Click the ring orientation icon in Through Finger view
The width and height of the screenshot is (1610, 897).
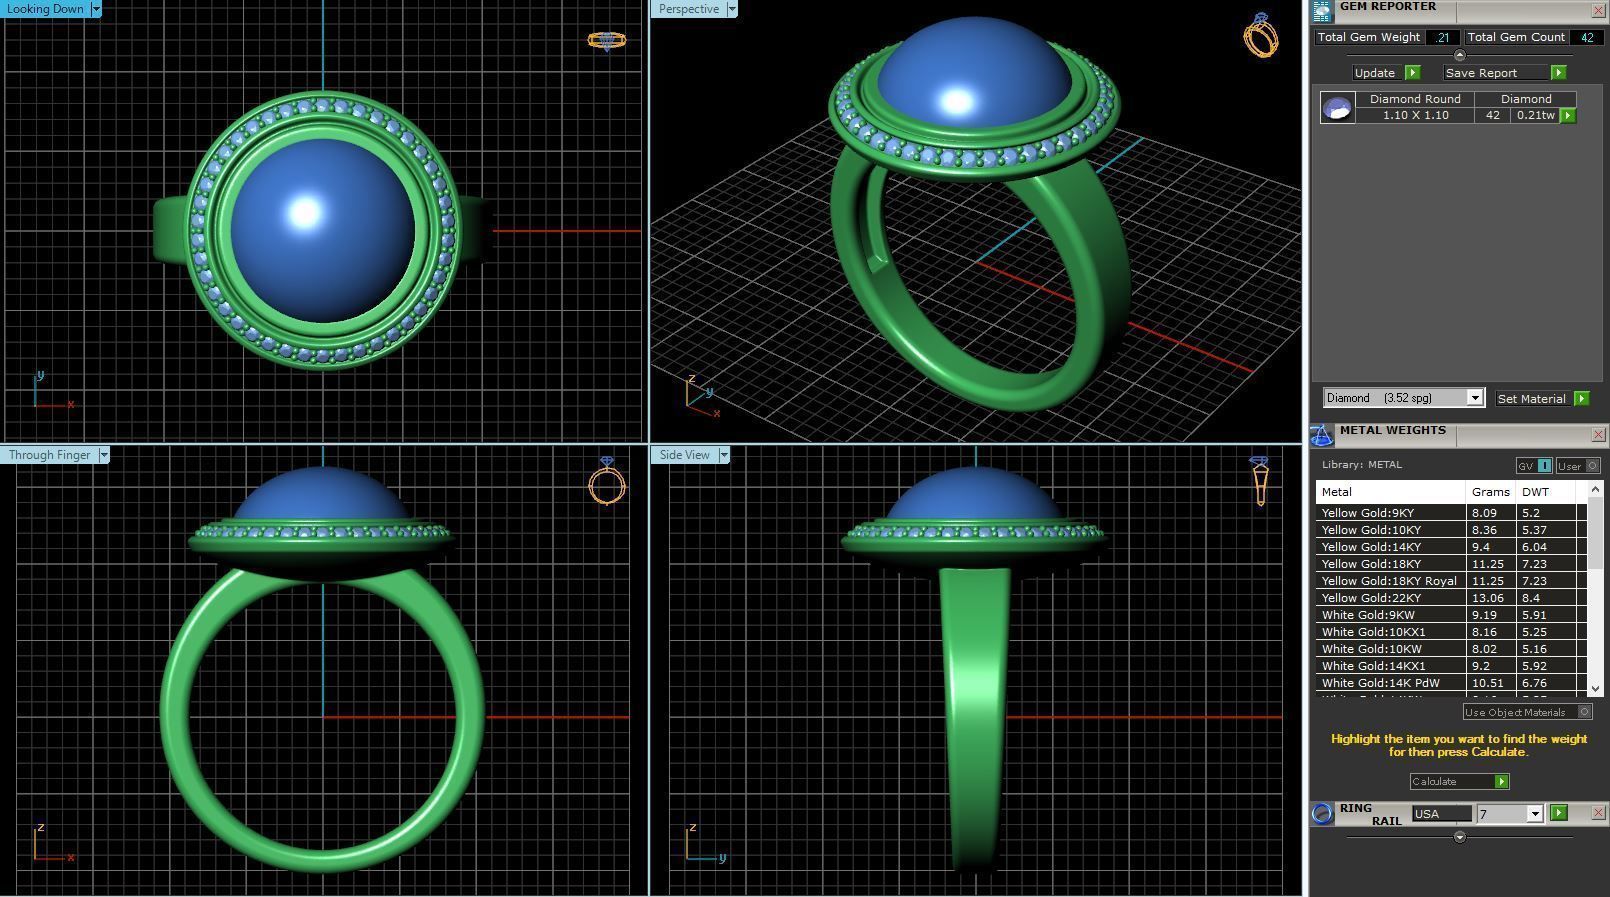[607, 481]
